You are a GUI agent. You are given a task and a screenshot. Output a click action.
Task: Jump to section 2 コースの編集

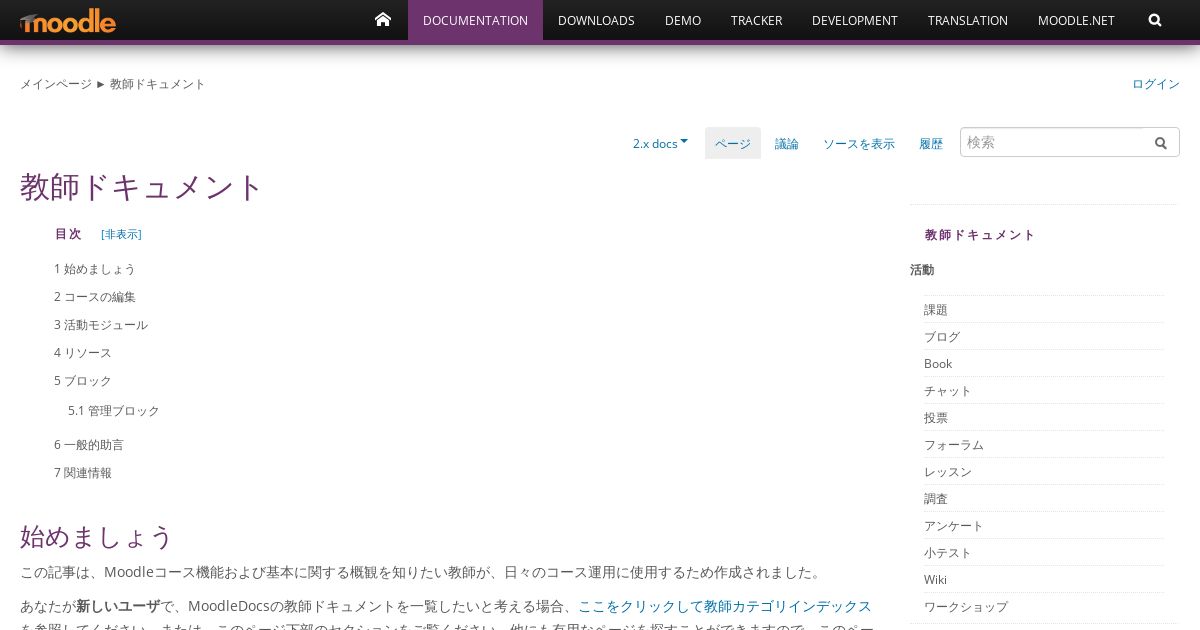click(x=95, y=297)
